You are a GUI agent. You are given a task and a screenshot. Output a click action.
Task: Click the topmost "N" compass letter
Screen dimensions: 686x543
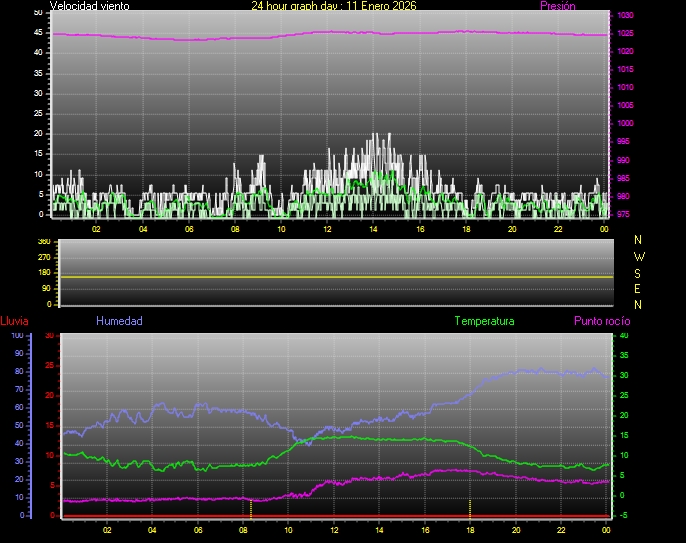click(639, 240)
